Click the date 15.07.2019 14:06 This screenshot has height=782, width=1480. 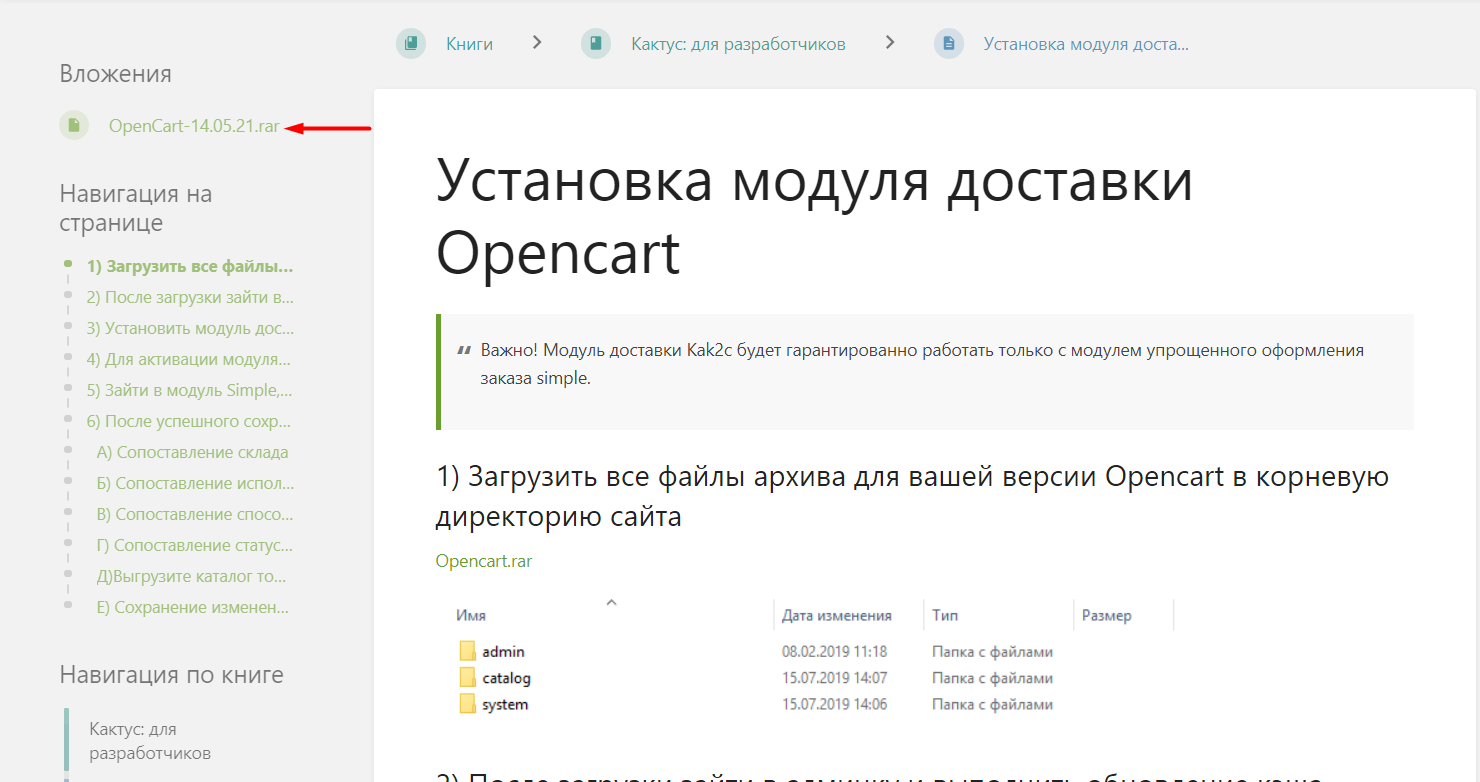click(x=835, y=705)
